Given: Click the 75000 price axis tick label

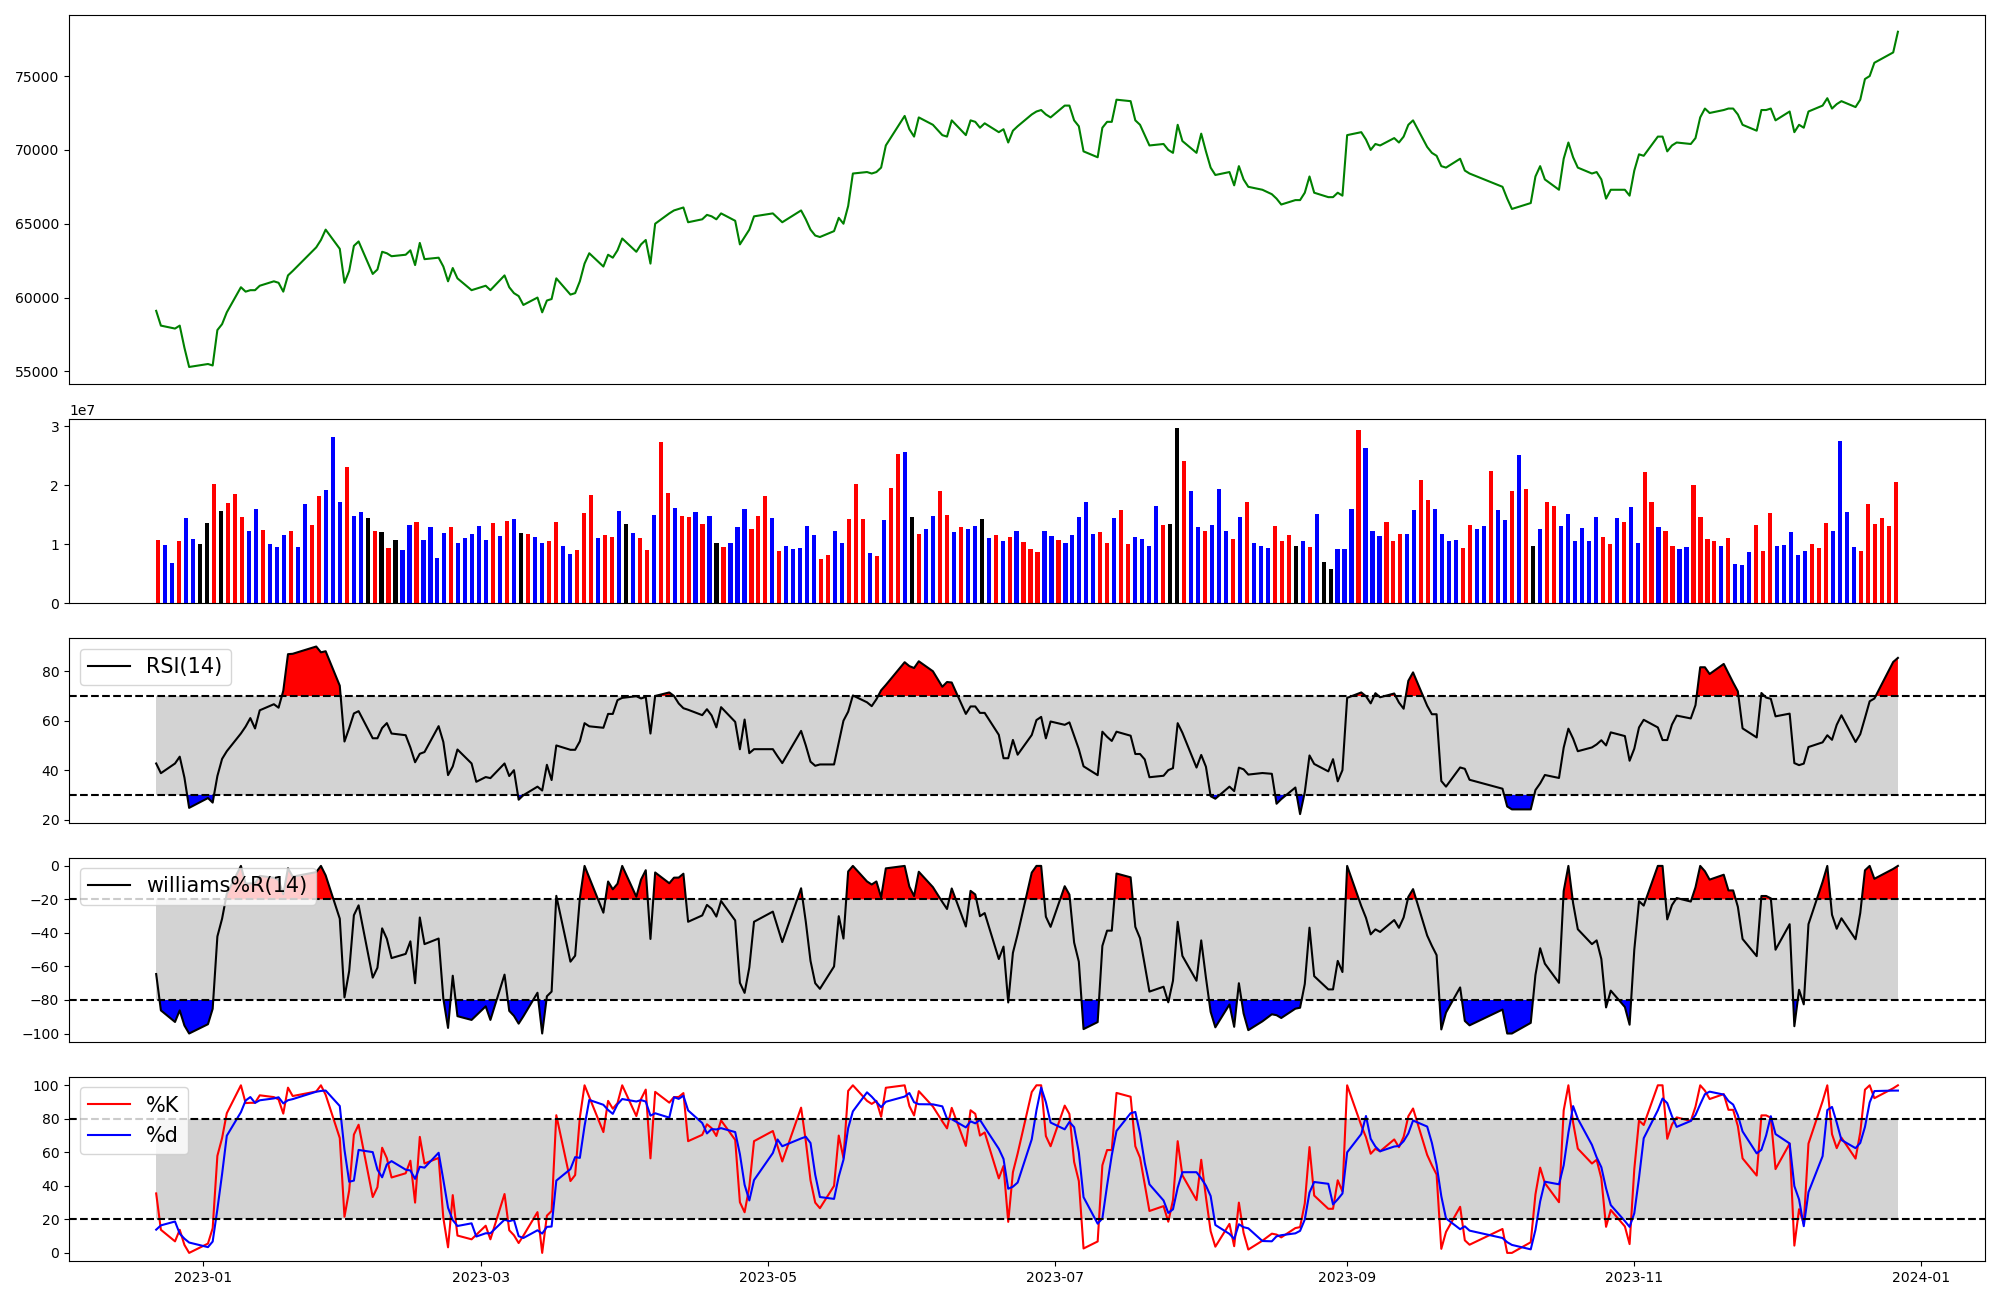Looking at the screenshot, I should pyautogui.click(x=37, y=77).
